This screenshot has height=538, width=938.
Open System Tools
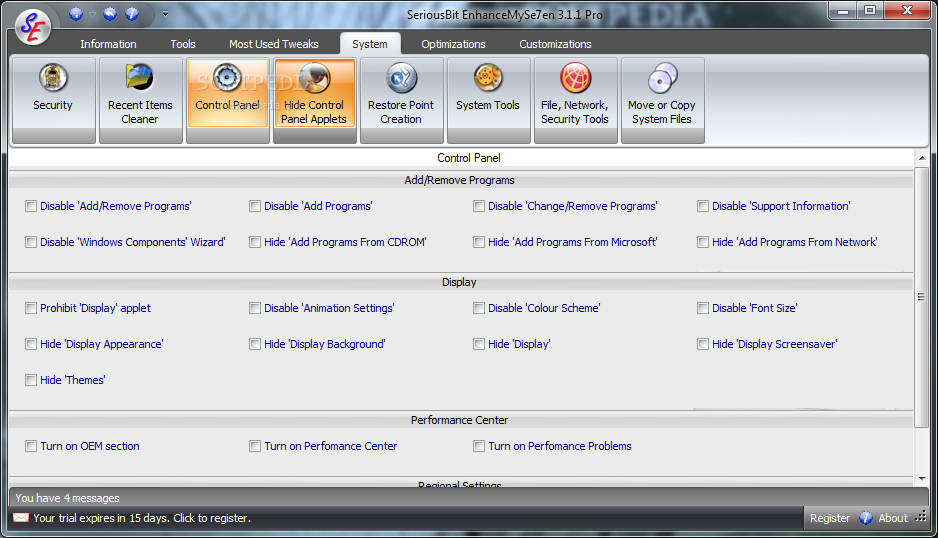point(488,100)
